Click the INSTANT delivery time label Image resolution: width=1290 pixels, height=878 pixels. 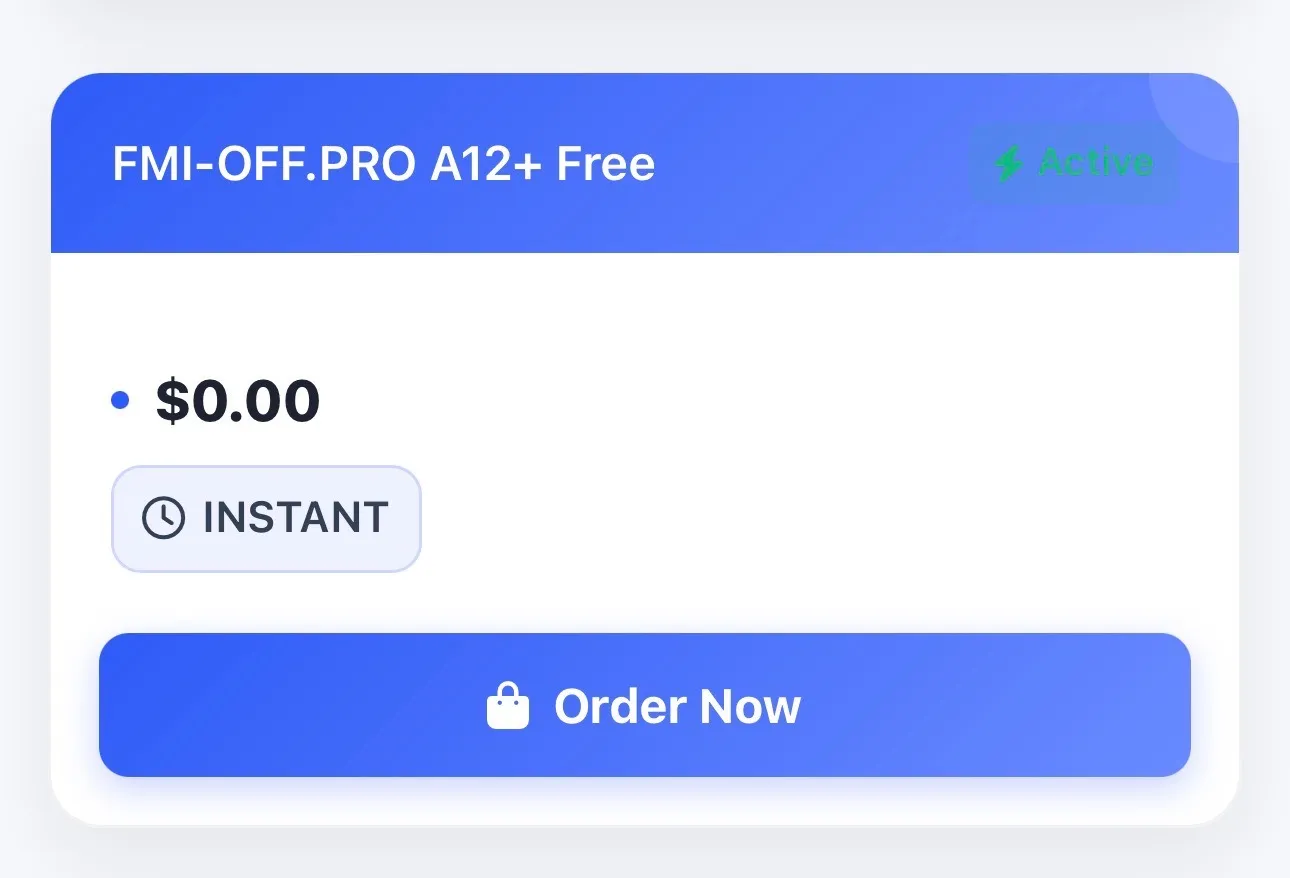(x=296, y=518)
